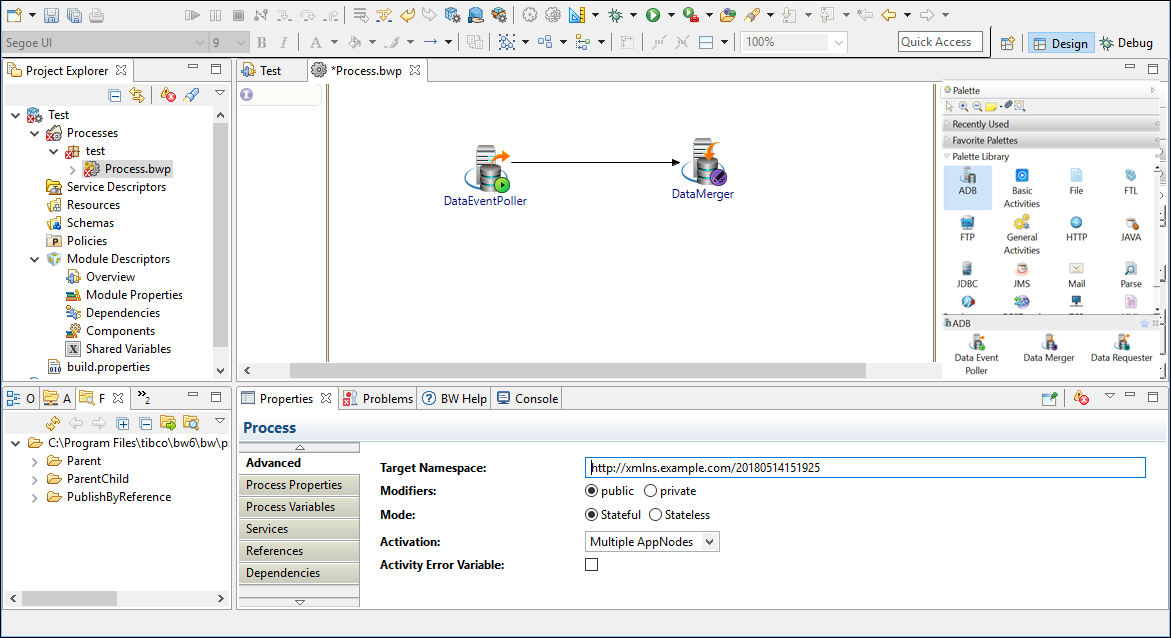Pick the Data Requester palette item
This screenshot has height=638, width=1171.
point(1121,348)
